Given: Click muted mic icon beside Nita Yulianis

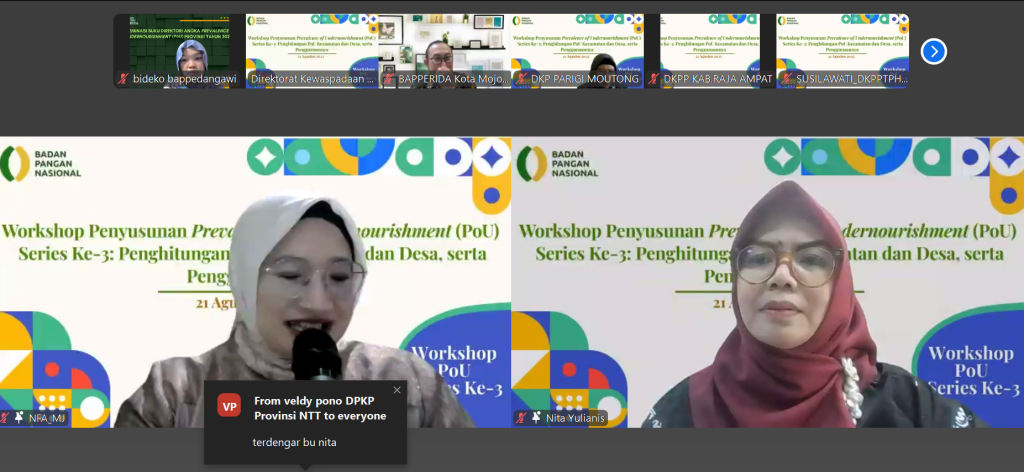Looking at the screenshot, I should pyautogui.click(x=523, y=418).
